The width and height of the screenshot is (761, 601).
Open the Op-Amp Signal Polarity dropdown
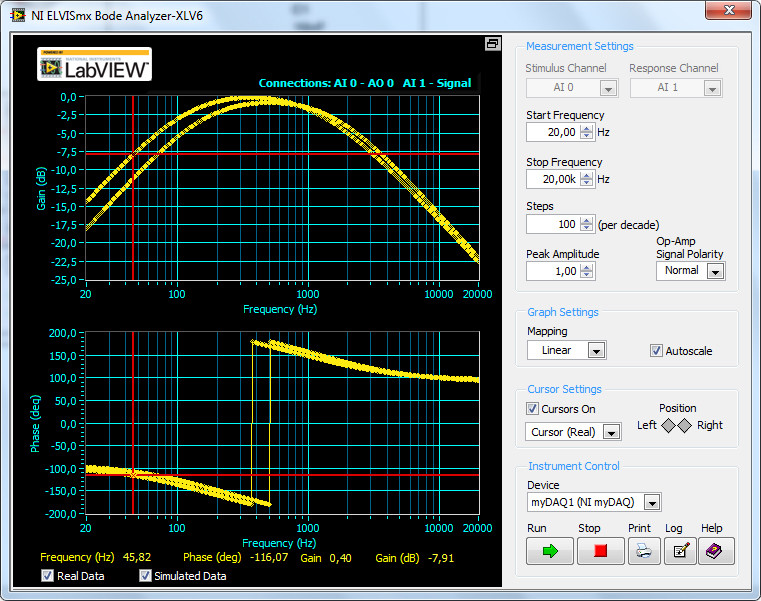coord(715,271)
